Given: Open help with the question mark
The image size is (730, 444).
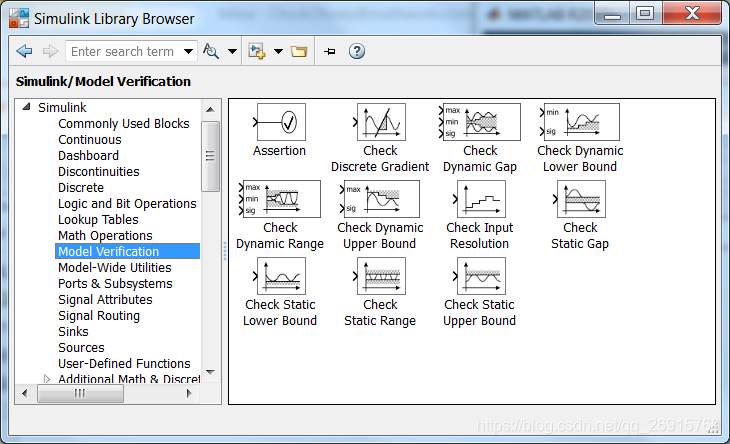Looking at the screenshot, I should 357,51.
